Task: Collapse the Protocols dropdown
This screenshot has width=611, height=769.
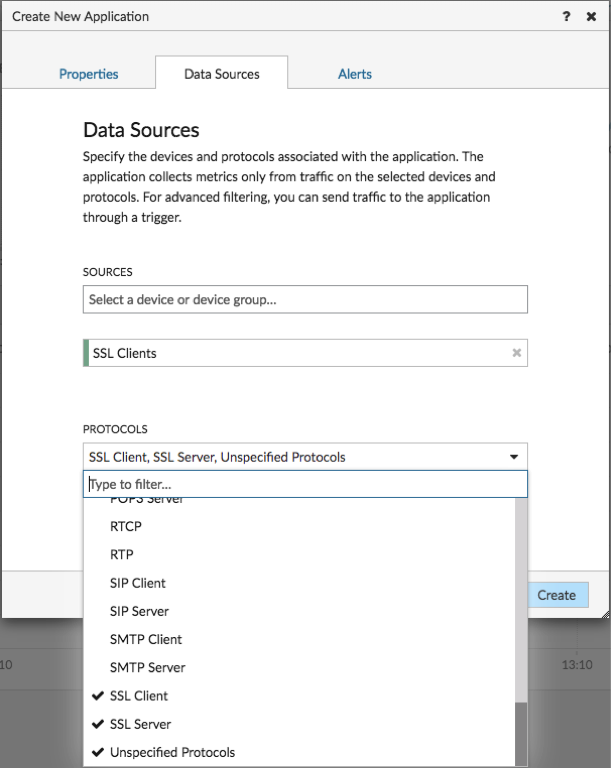Action: [x=513, y=457]
